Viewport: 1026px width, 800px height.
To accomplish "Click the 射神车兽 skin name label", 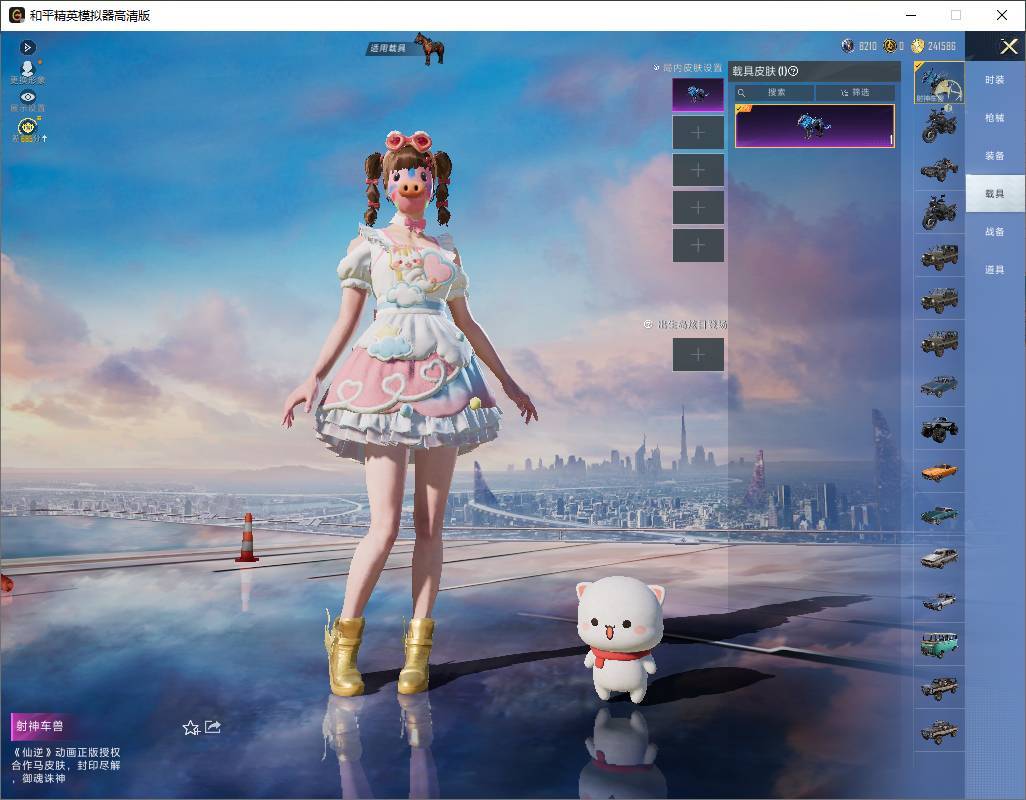I will [39, 726].
